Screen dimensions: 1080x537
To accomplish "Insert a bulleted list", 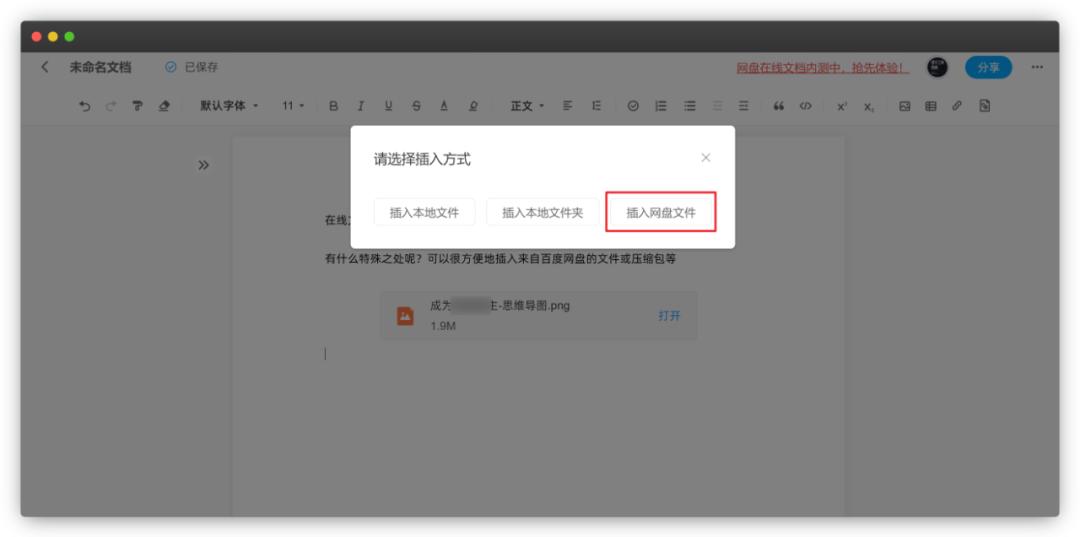I will 689,106.
